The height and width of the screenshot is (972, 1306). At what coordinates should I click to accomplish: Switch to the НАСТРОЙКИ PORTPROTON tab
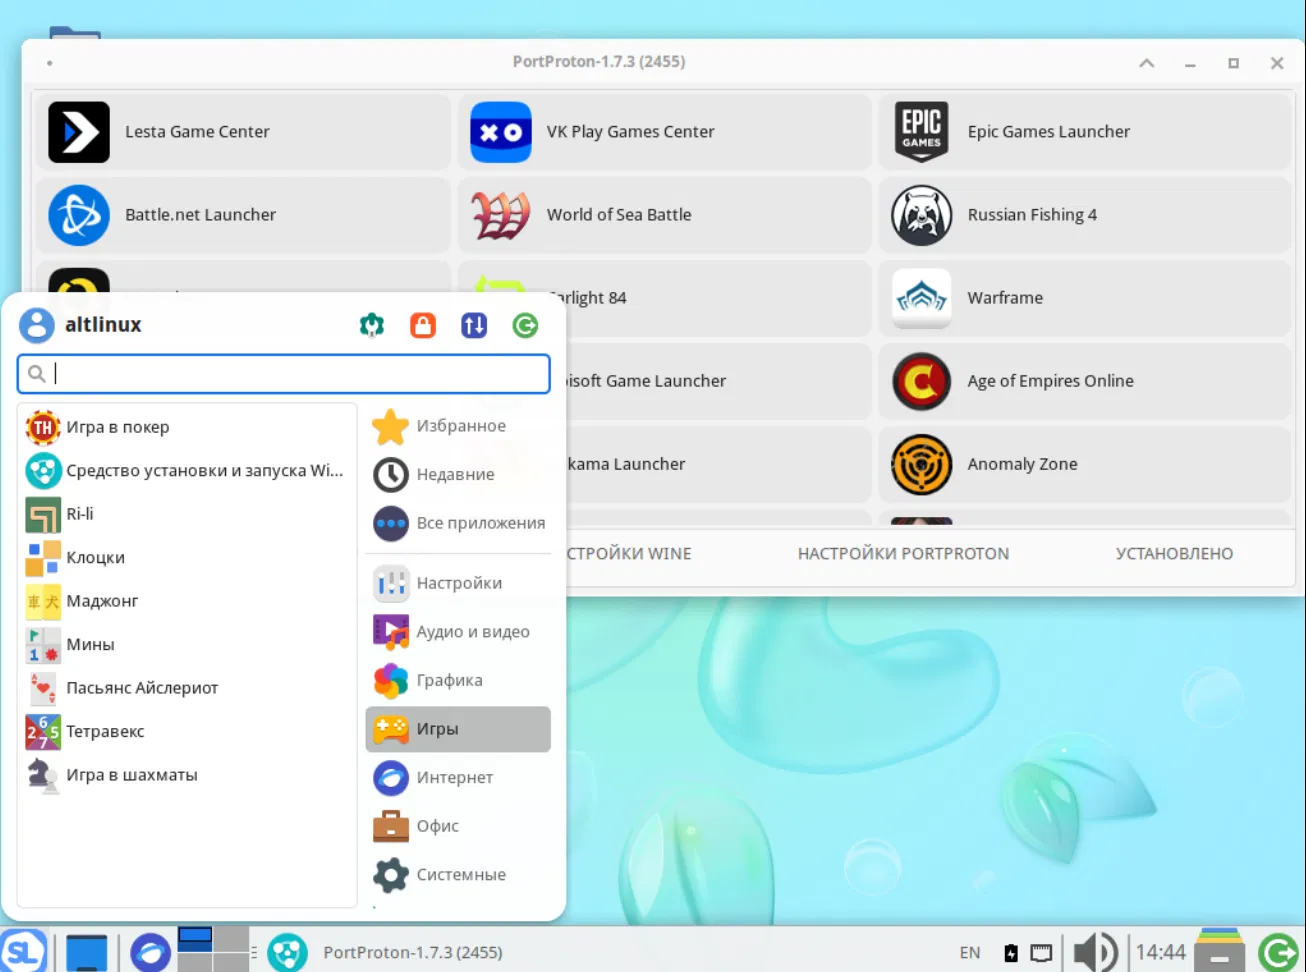pos(903,554)
